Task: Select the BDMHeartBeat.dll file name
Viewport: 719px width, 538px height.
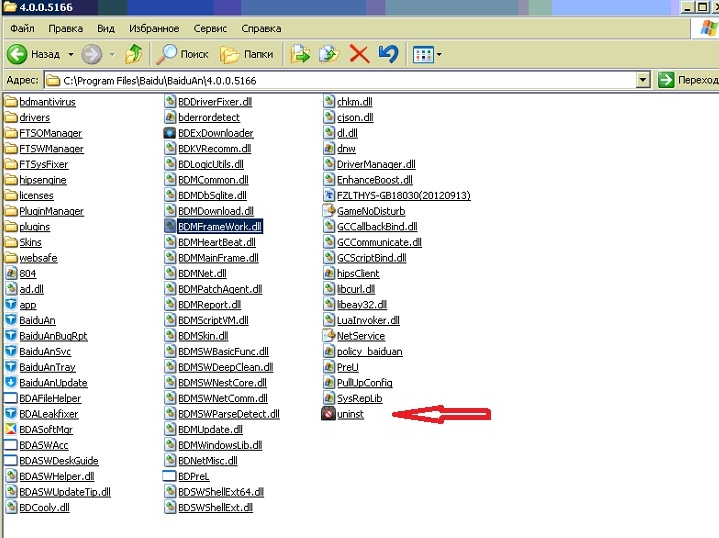Action: point(217,242)
